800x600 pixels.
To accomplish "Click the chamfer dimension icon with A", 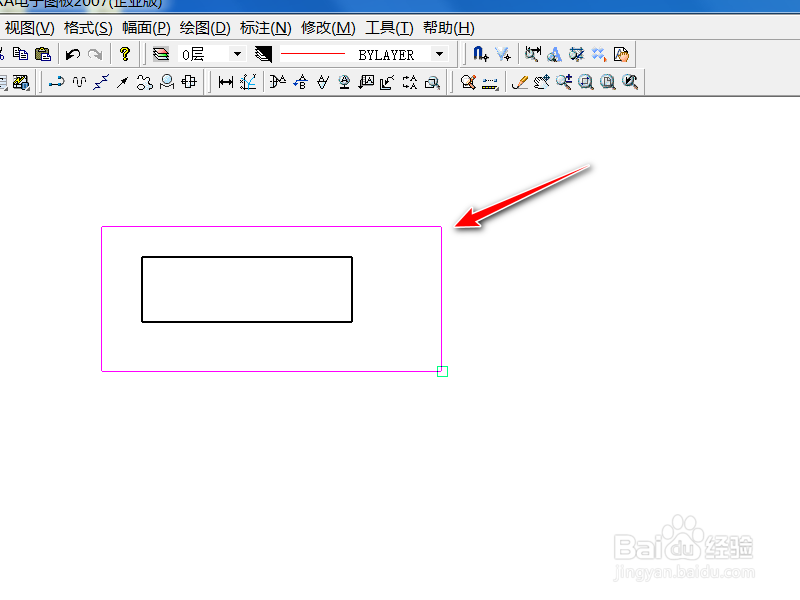I will pos(278,82).
